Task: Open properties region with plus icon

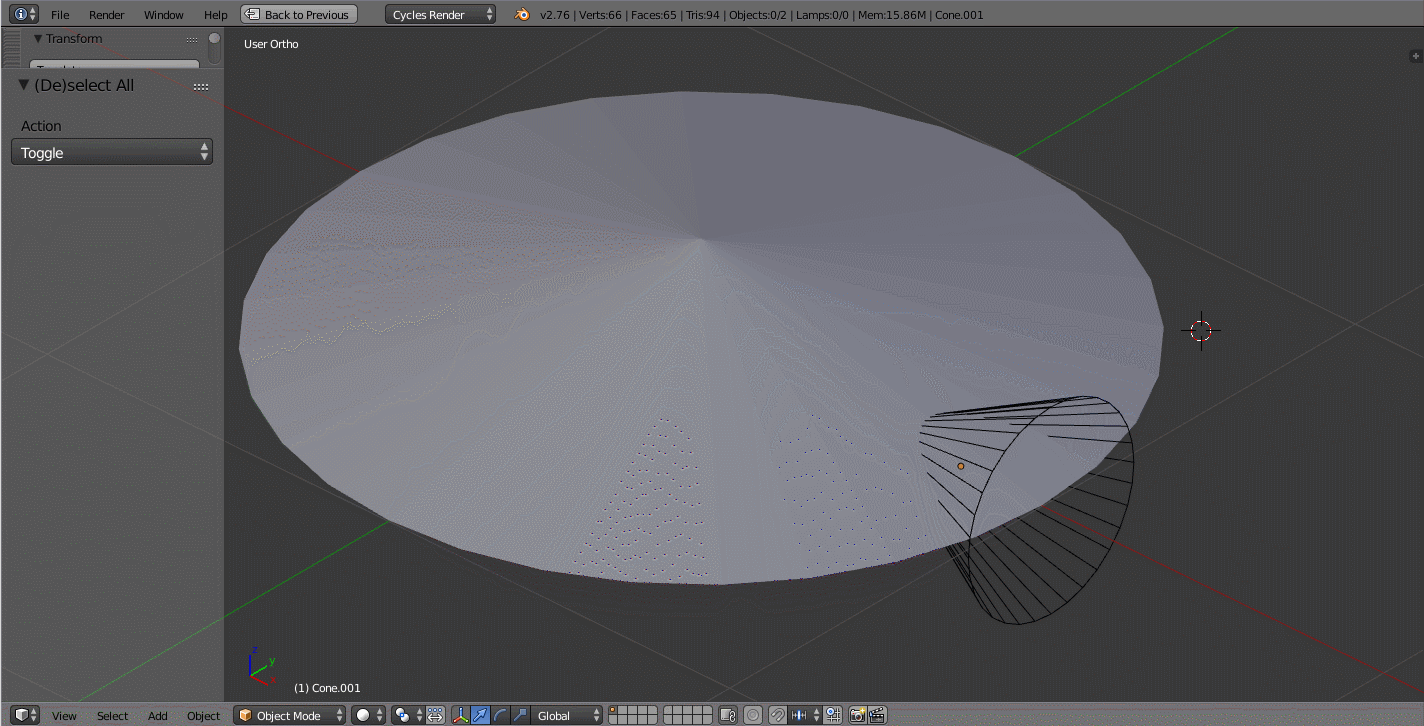Action: pos(1415,56)
